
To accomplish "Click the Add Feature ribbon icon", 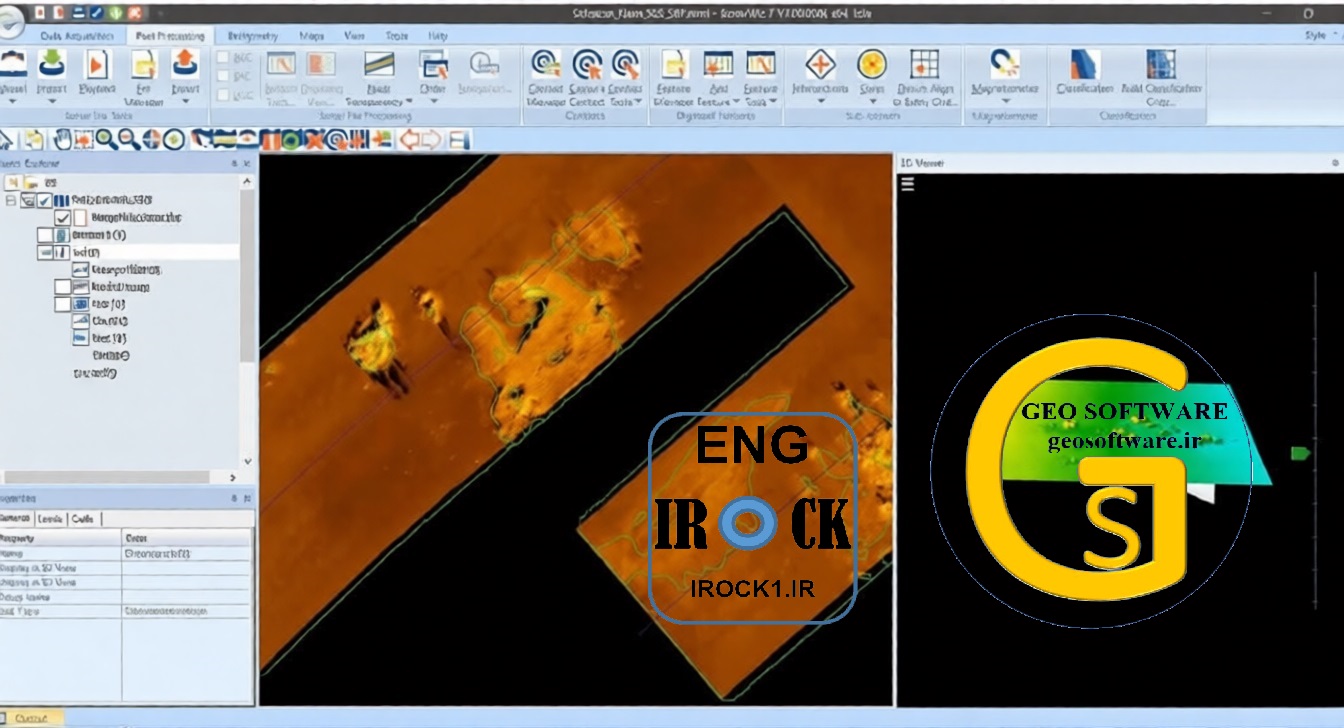I will coord(717,64).
